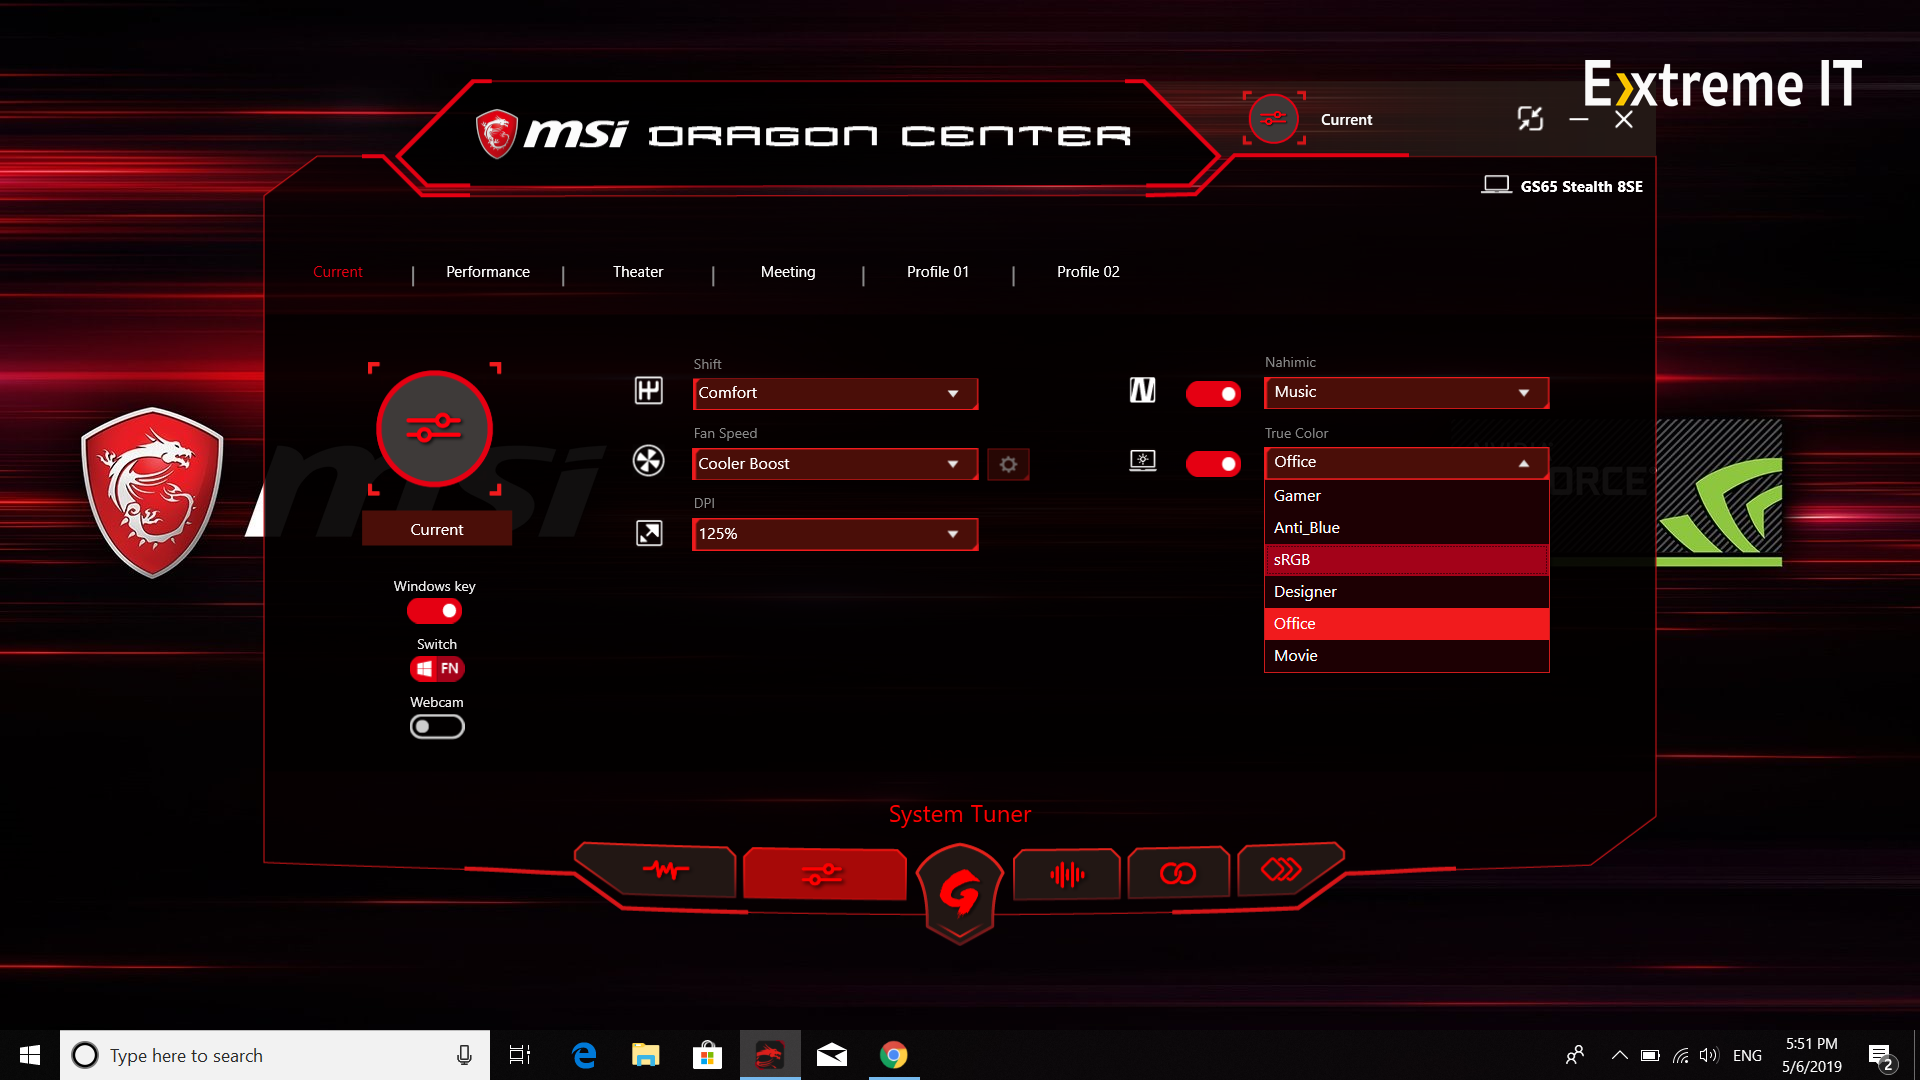Select the System Tuner bottom tab icon
The image size is (1920, 1080).
[x=824, y=875]
